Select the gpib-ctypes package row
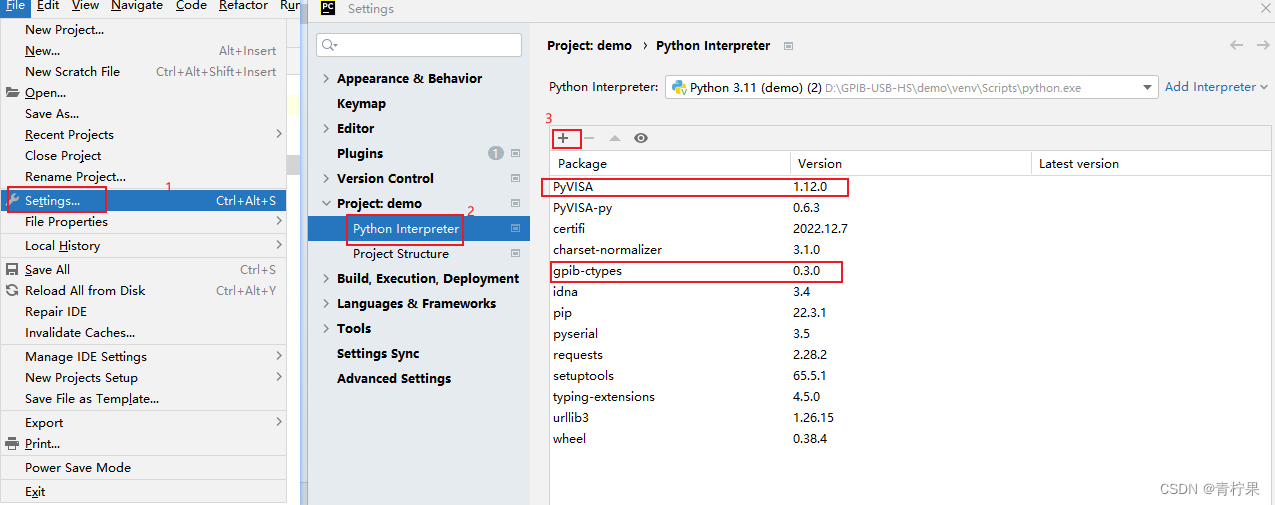1275x505 pixels. (x=912, y=270)
